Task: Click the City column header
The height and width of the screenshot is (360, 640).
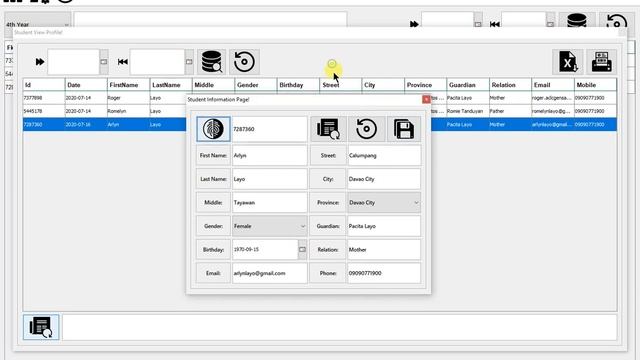Action: 383,85
